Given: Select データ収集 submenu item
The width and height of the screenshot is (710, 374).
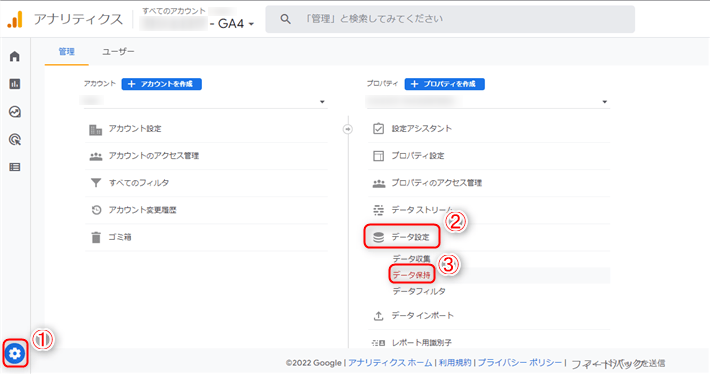Looking at the screenshot, I should click(411, 259).
